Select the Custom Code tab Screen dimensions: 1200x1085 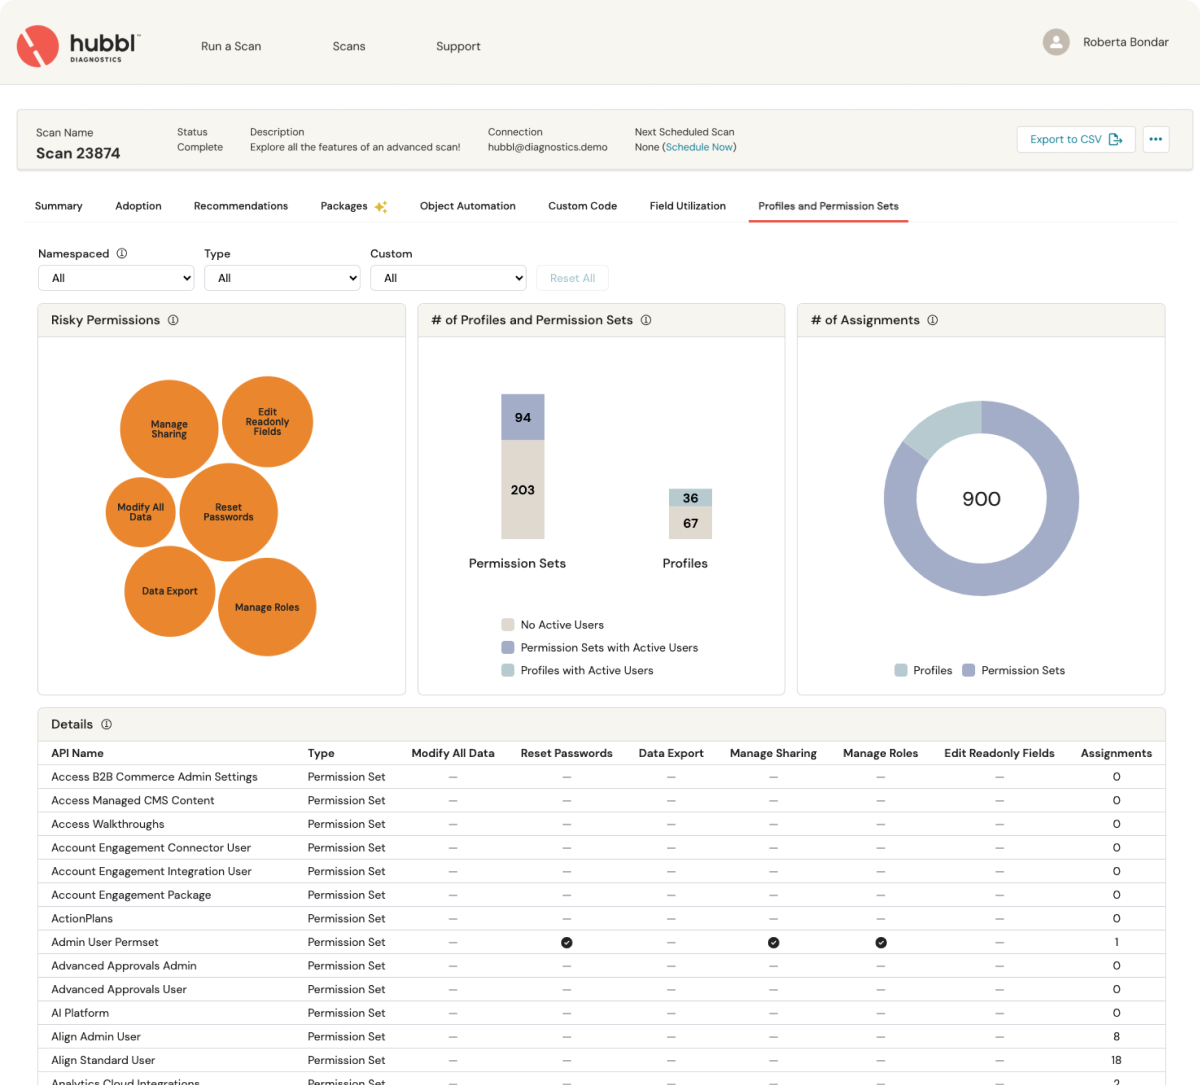583,206
